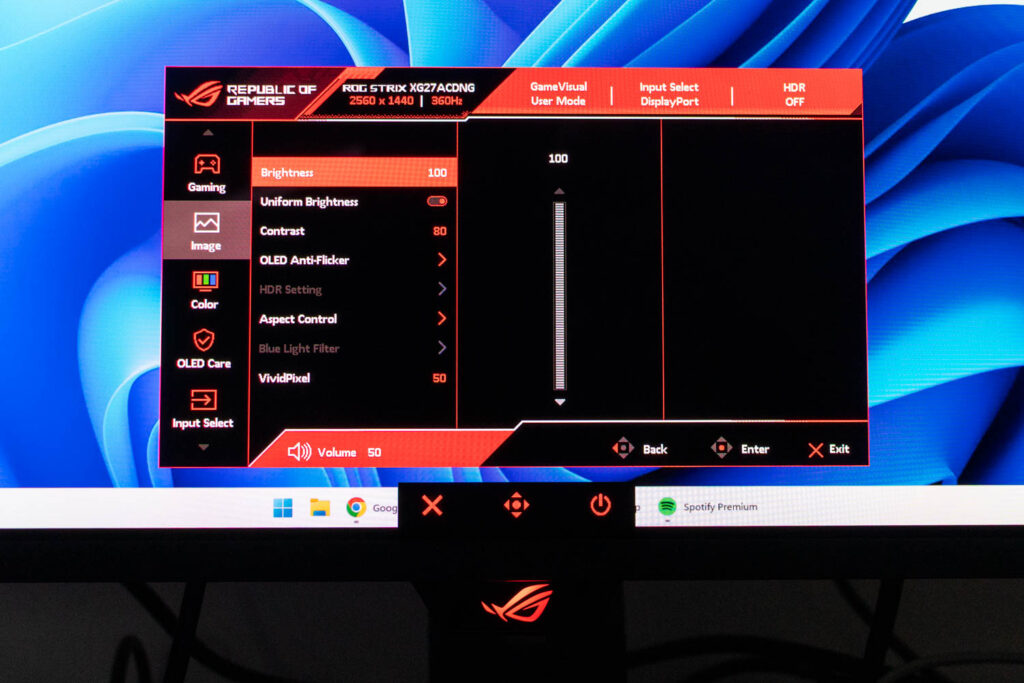Click the red power icon

click(600, 505)
